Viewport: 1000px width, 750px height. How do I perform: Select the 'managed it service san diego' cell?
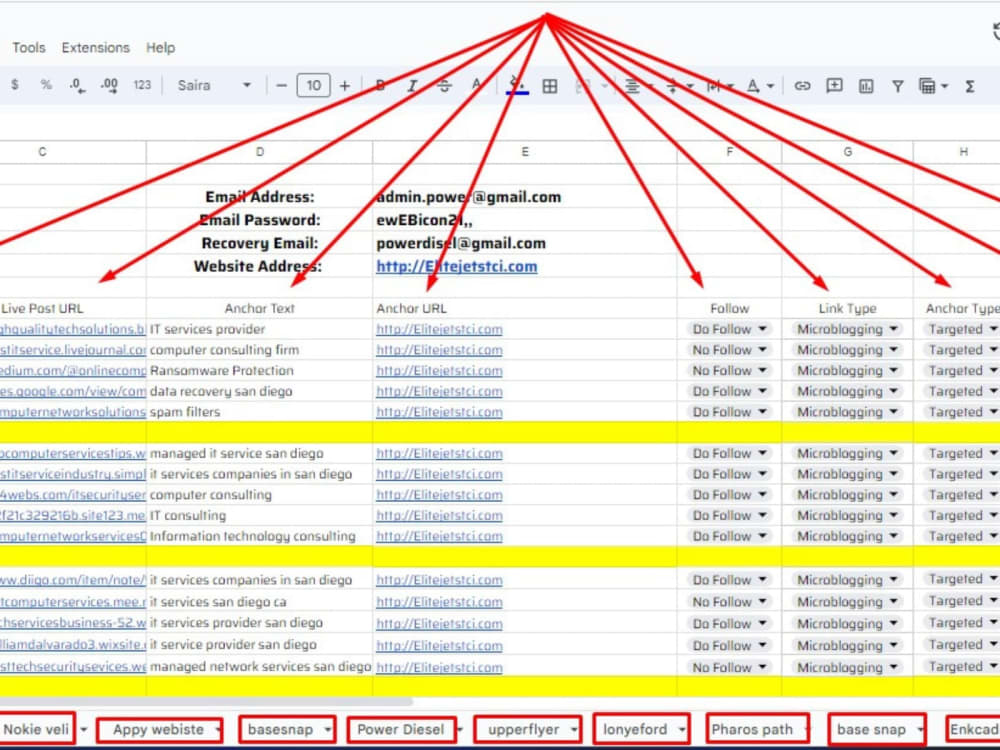(260, 453)
